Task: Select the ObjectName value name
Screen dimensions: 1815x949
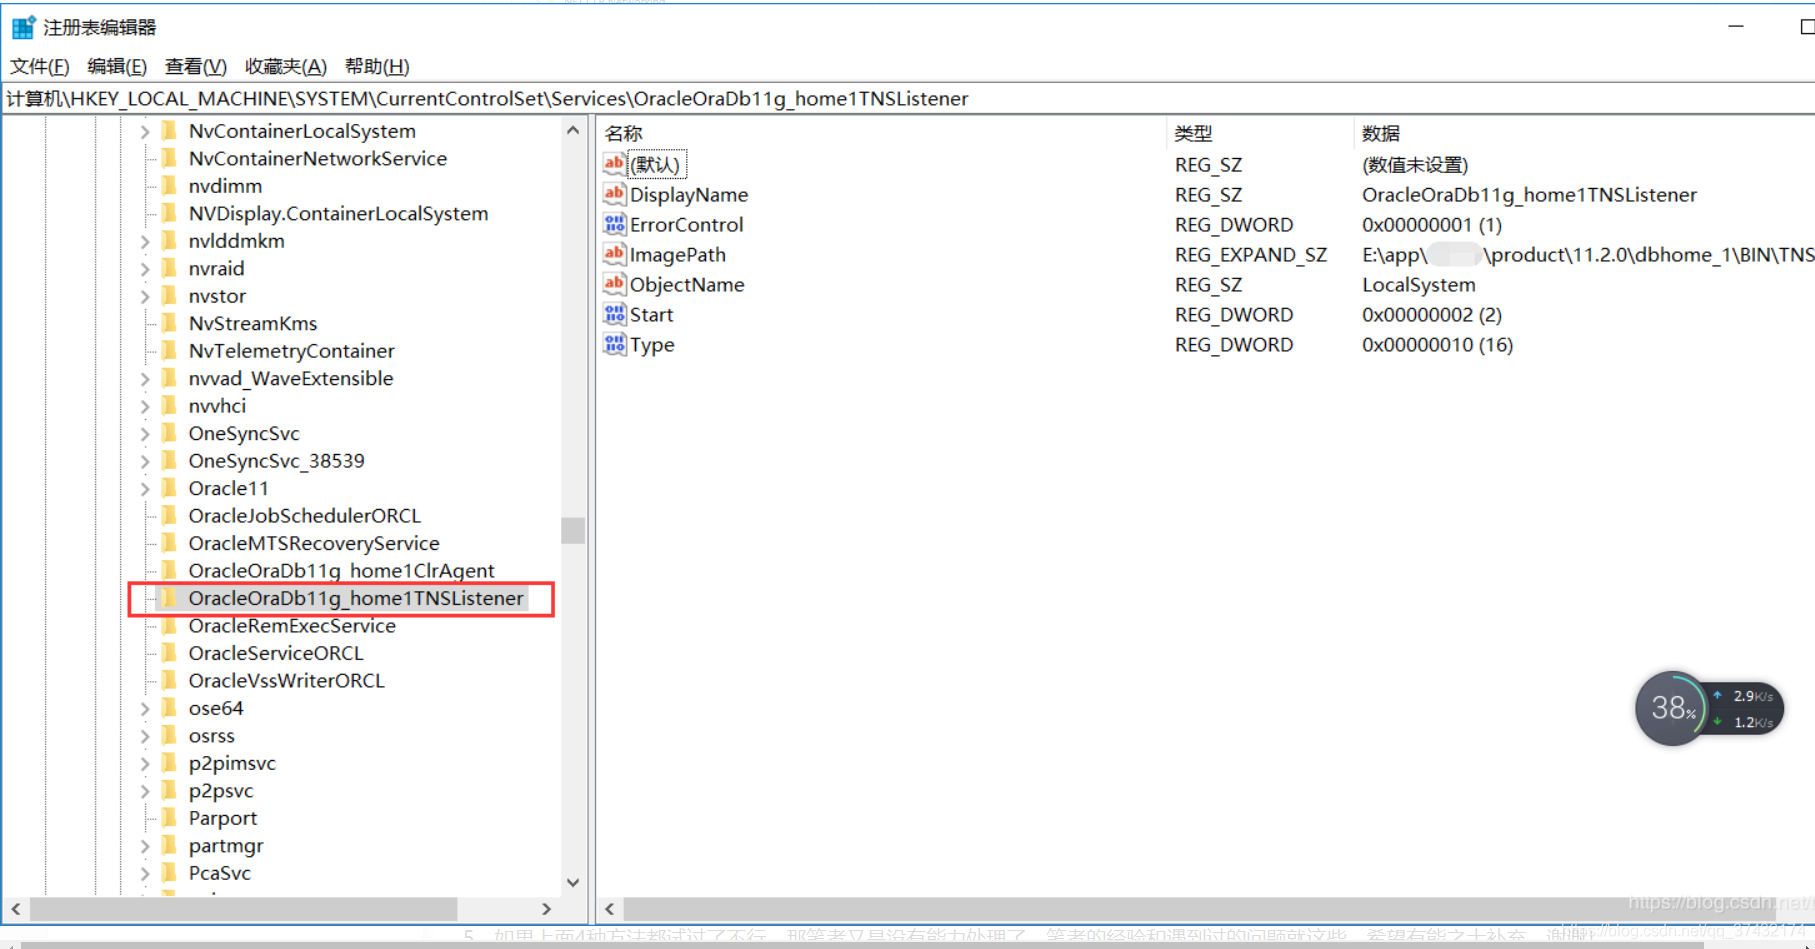Action: pyautogui.click(x=687, y=285)
